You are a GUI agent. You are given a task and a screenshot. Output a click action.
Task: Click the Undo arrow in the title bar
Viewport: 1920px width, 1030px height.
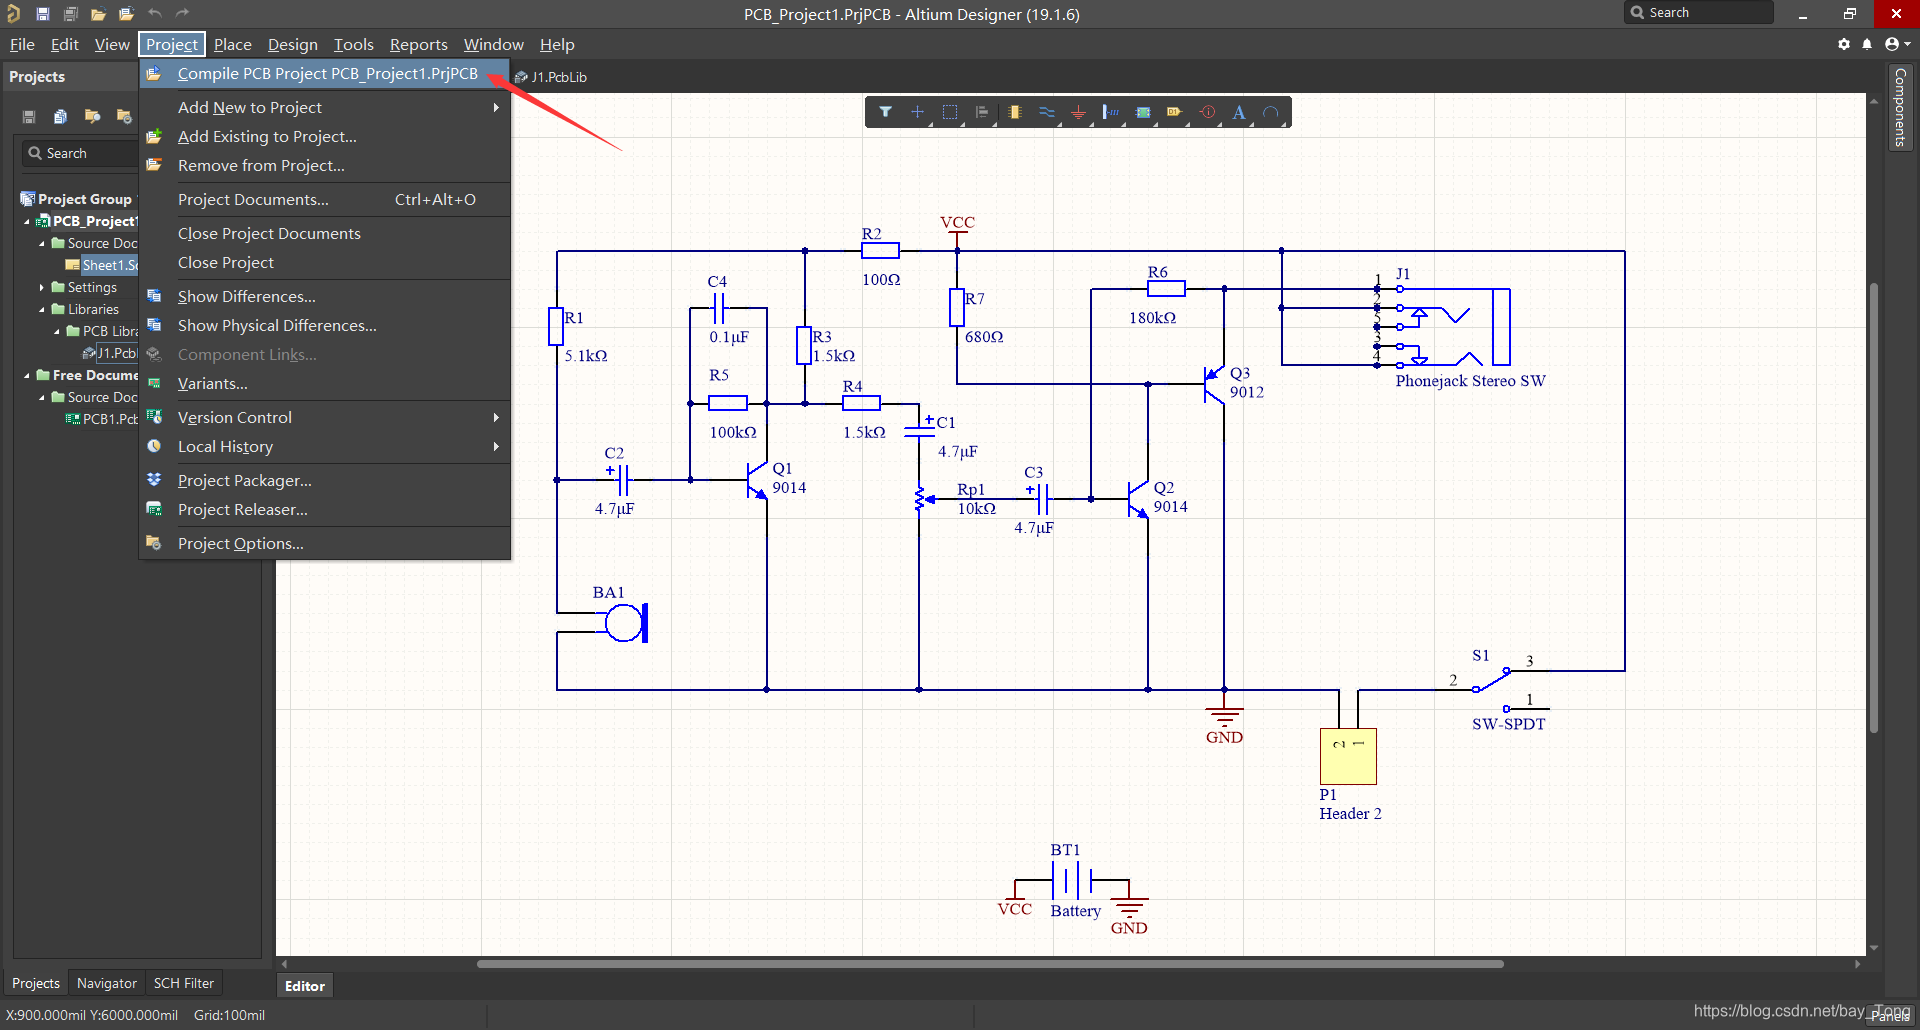pyautogui.click(x=154, y=13)
